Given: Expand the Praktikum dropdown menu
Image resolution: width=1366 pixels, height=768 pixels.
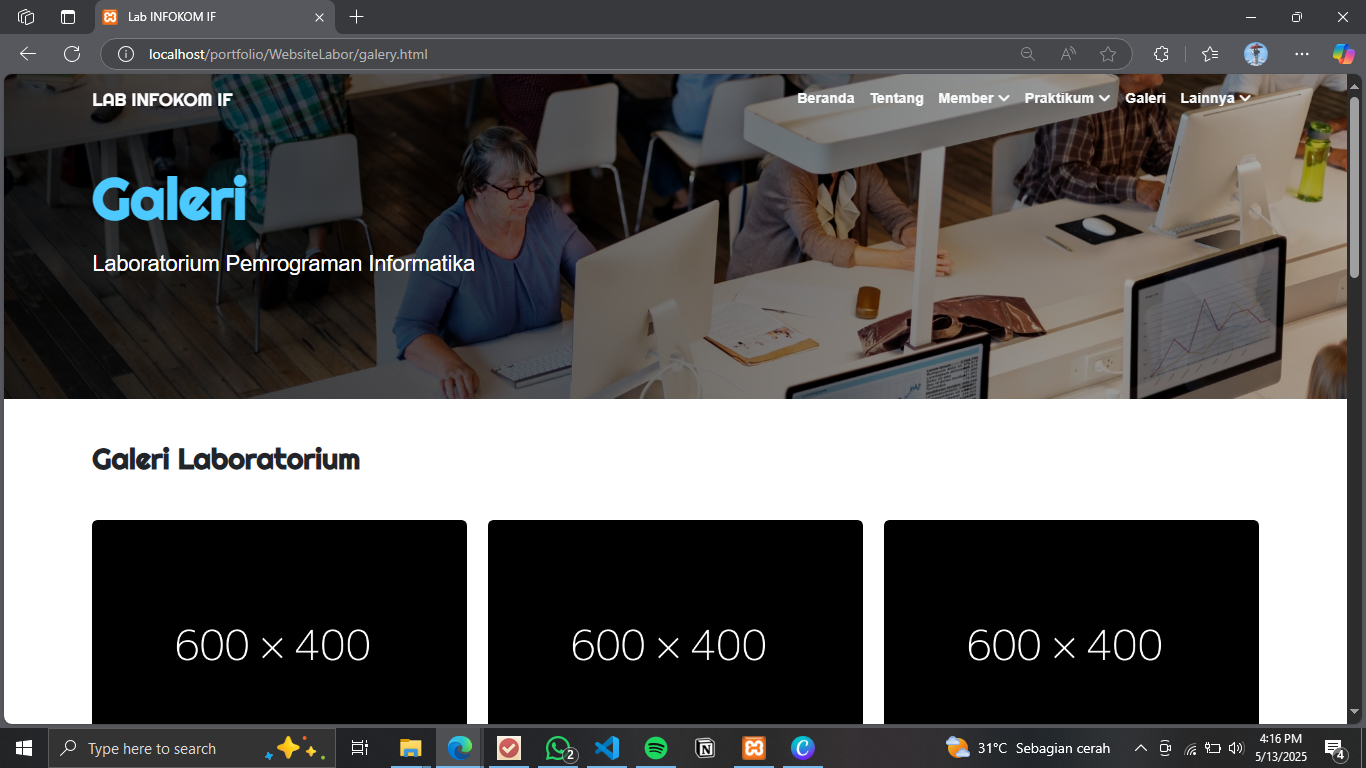Looking at the screenshot, I should coord(1067,98).
